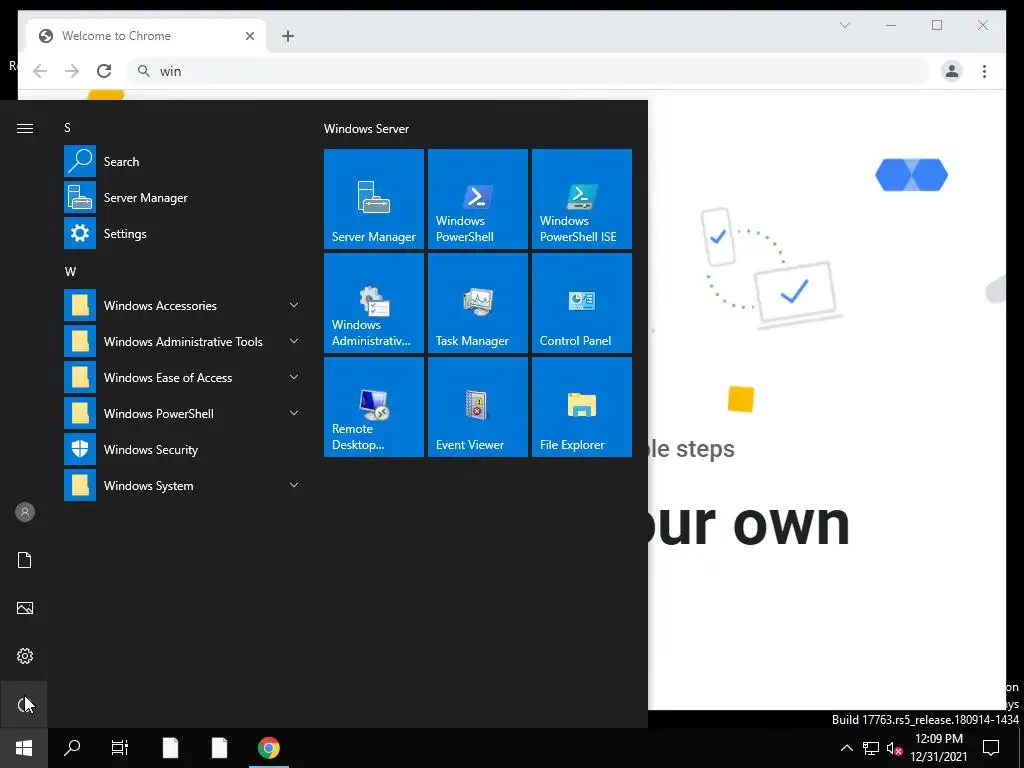Image resolution: width=1024 pixels, height=768 pixels.
Task: Open the second blank document taskbar icon
Action: pyautogui.click(x=219, y=748)
